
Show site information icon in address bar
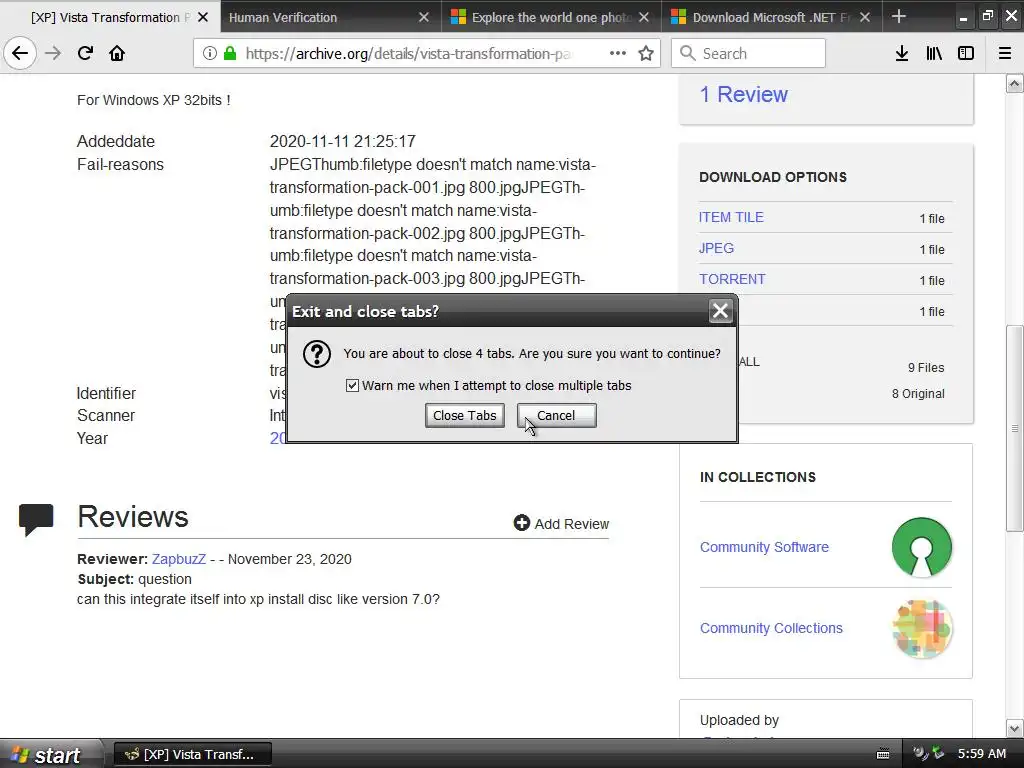209,54
